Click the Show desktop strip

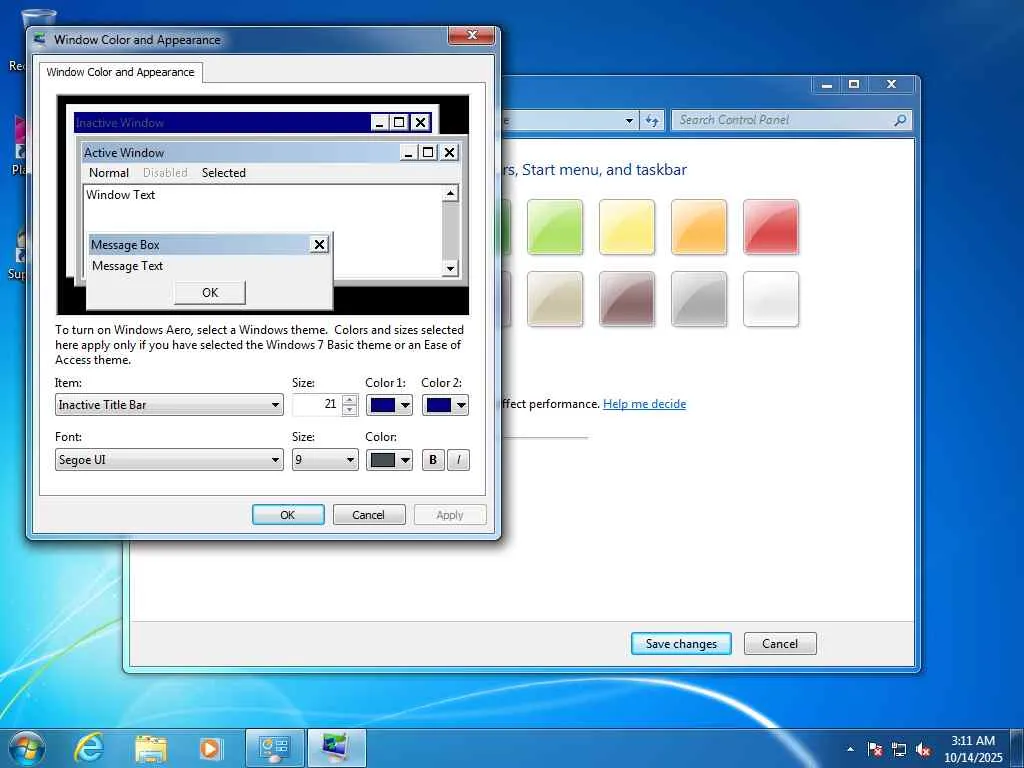pos(1017,748)
